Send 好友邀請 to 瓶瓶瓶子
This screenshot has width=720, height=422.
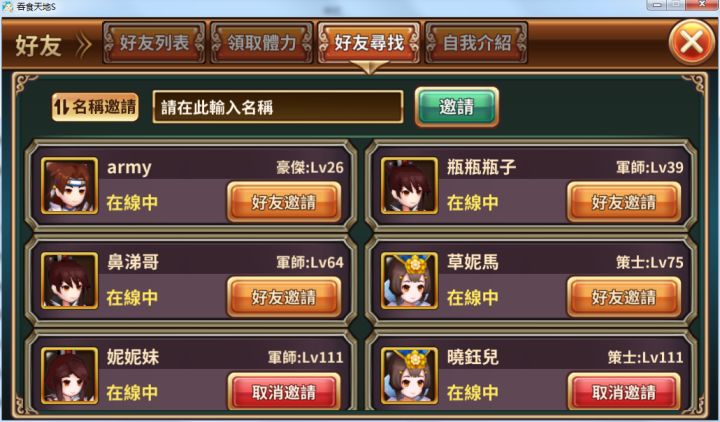[624, 202]
